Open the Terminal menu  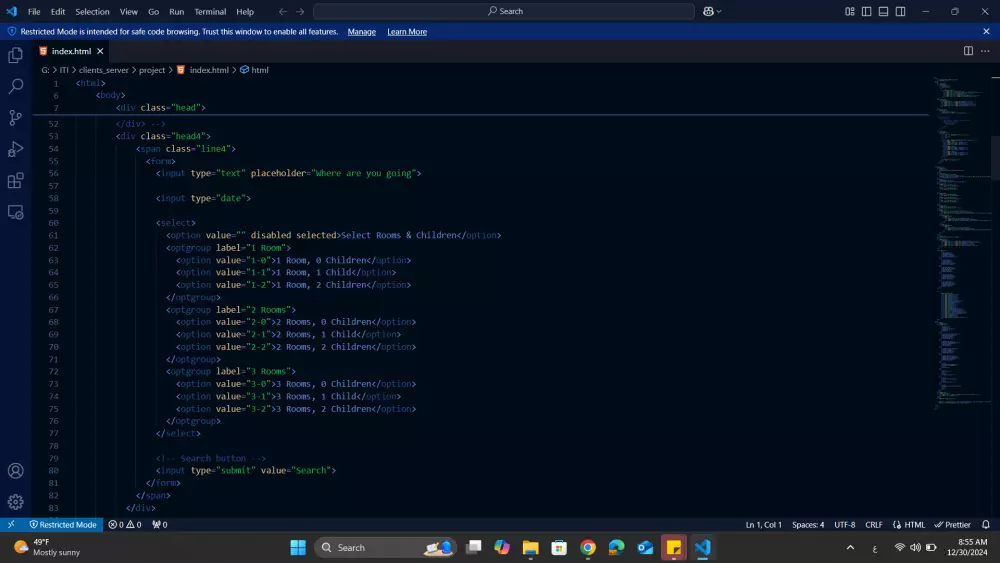coord(210,12)
